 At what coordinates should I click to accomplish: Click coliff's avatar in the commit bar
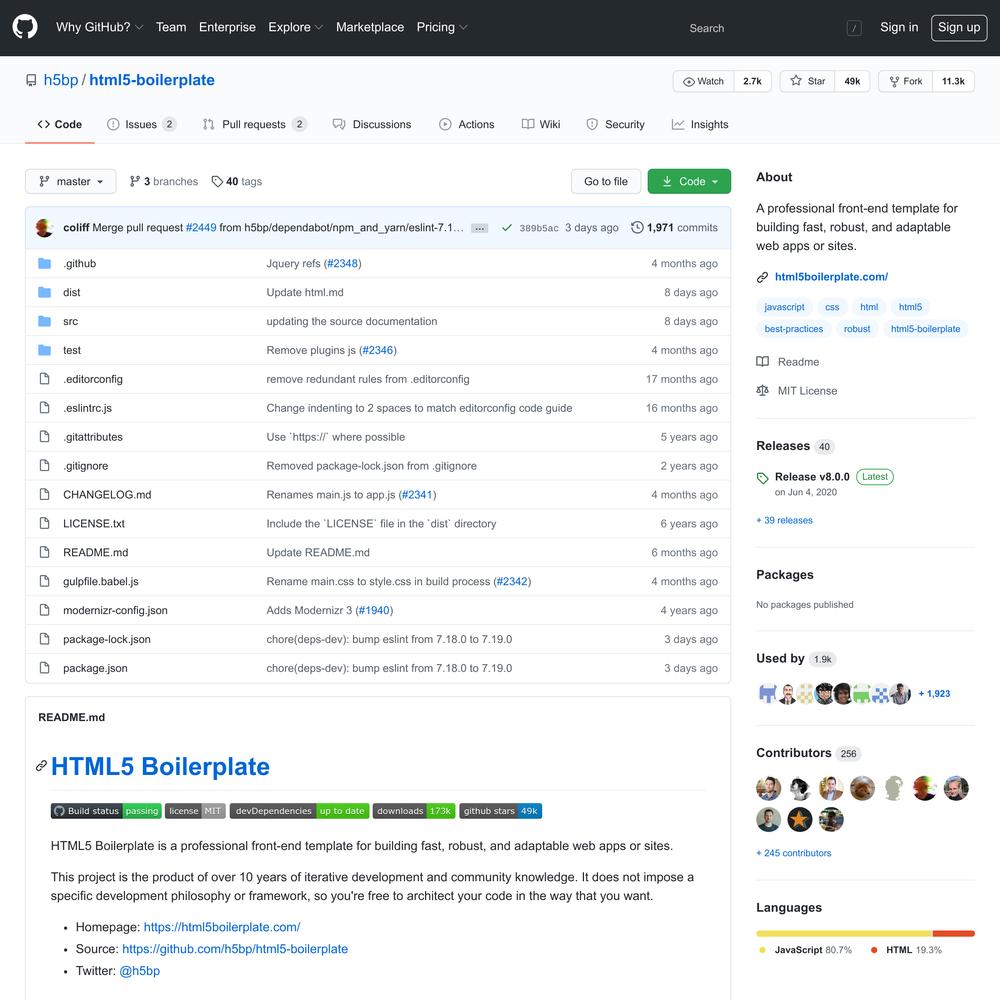[45, 228]
